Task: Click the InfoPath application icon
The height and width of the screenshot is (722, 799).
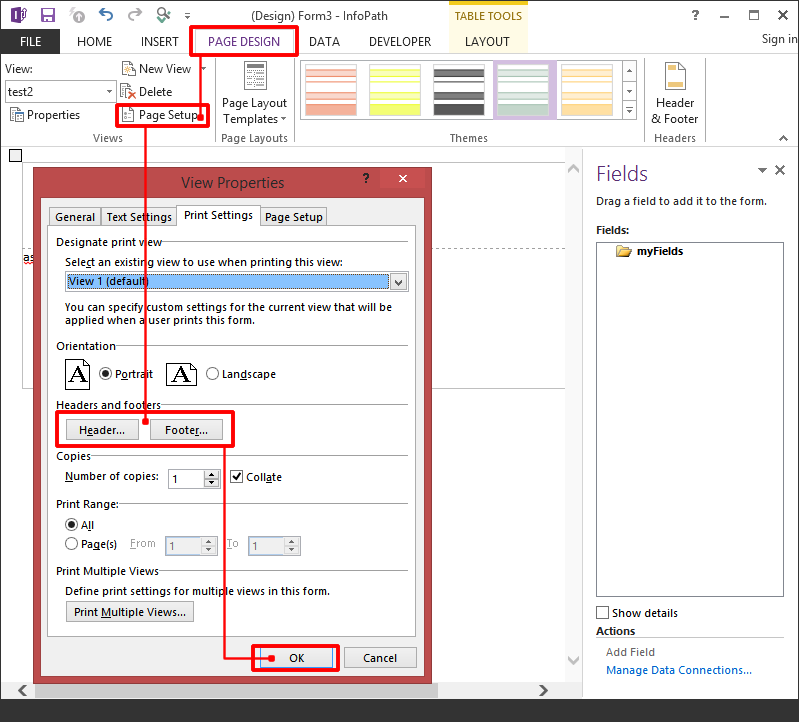Action: 19,15
